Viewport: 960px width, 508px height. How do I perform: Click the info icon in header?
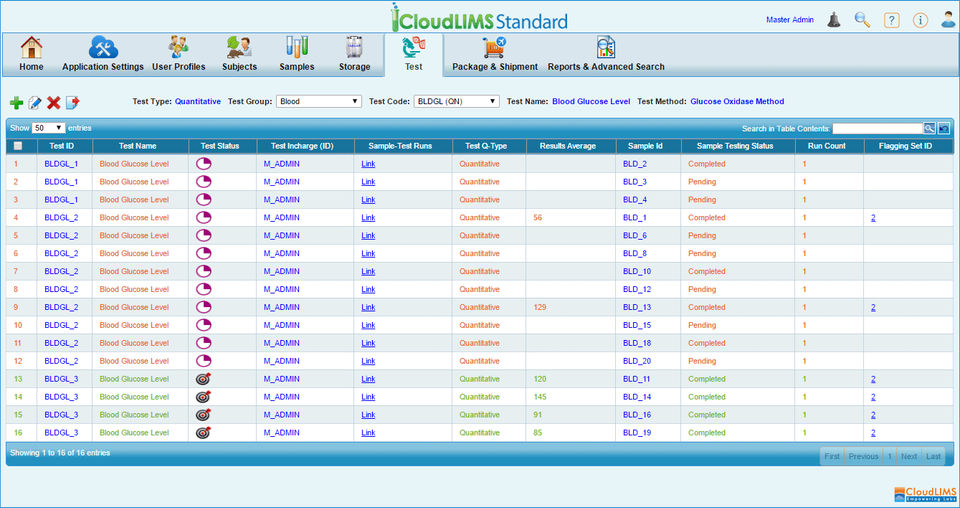coord(920,20)
